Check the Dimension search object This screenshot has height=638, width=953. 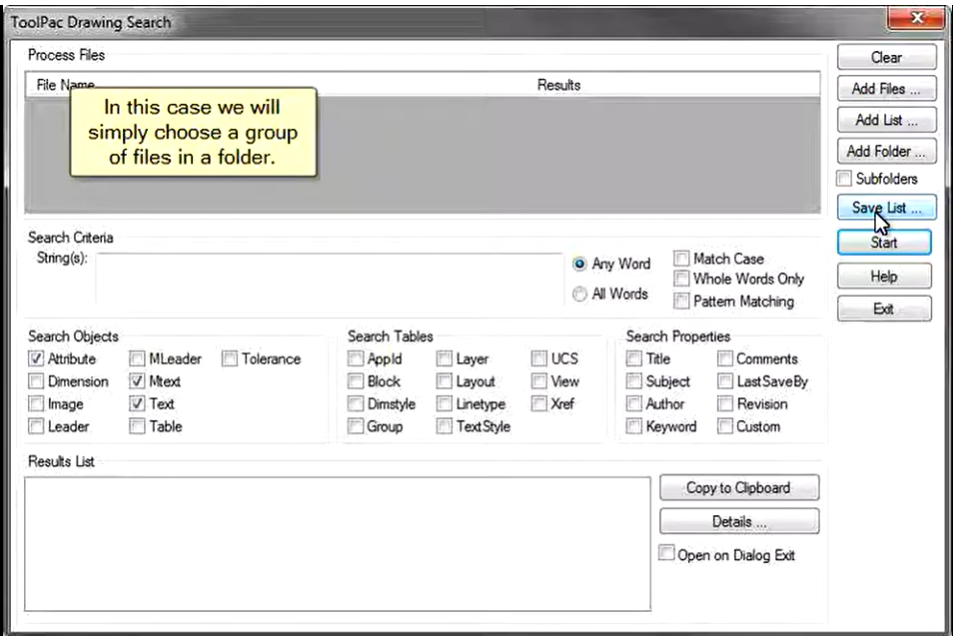tap(36, 382)
